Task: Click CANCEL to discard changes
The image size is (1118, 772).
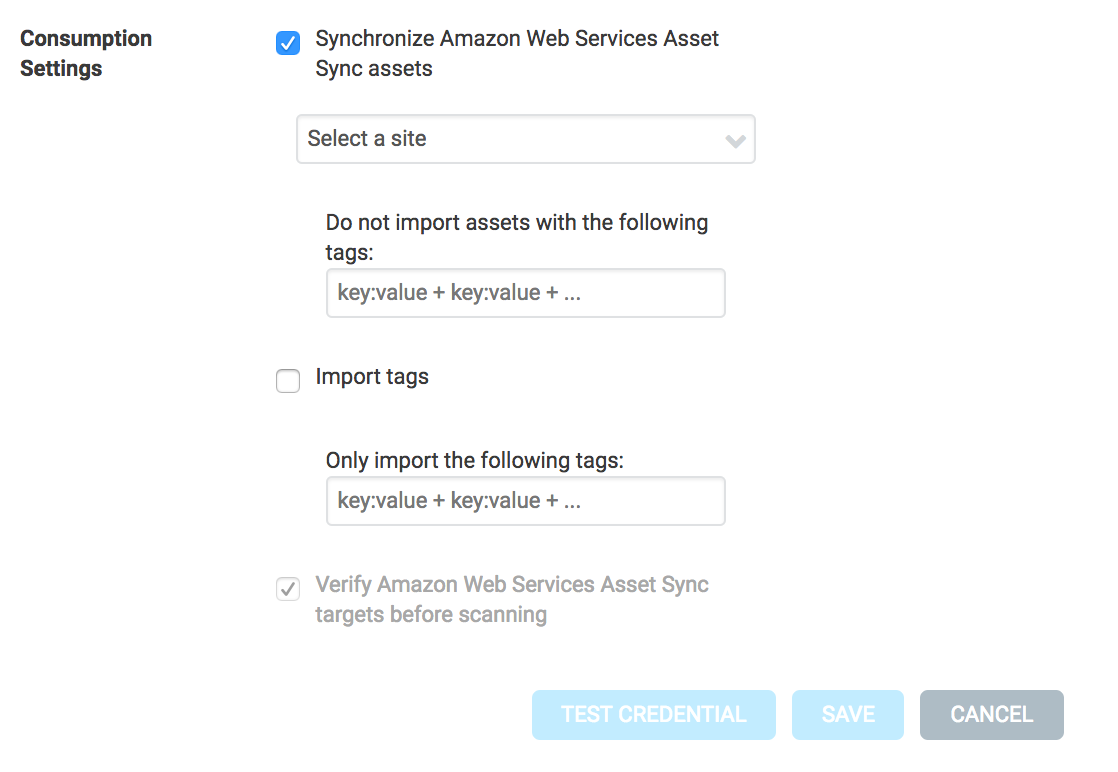Action: click(x=991, y=714)
